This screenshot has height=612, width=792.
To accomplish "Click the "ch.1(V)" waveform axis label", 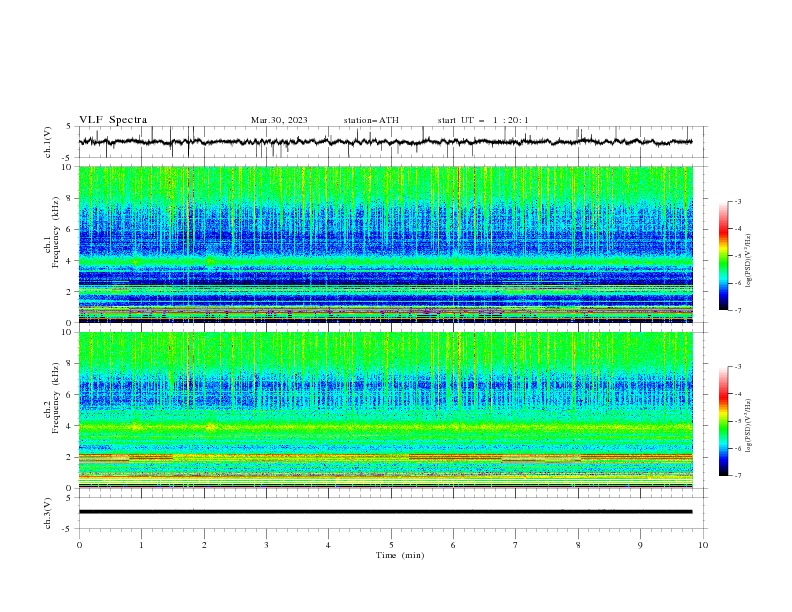I will coord(48,142).
